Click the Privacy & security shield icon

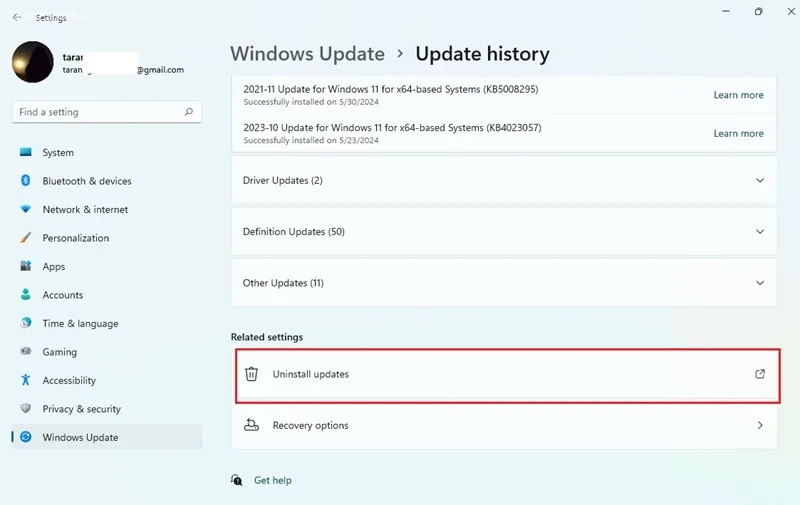tap(26, 408)
